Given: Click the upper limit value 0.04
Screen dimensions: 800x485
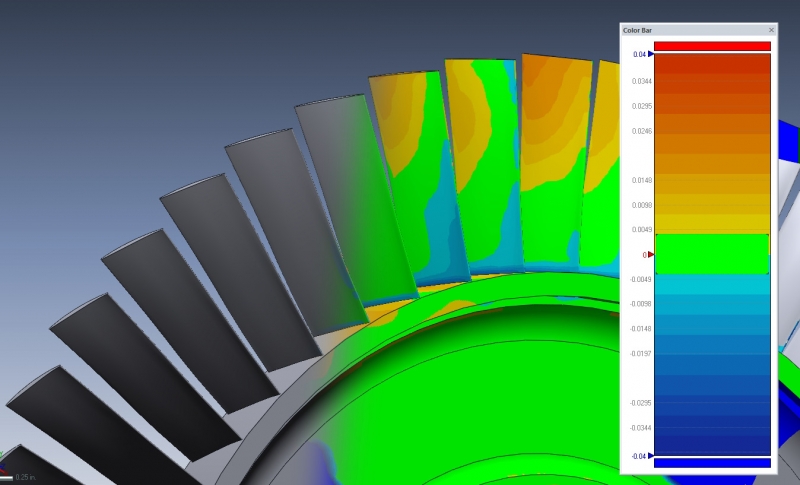Looking at the screenshot, I should tap(638, 55).
